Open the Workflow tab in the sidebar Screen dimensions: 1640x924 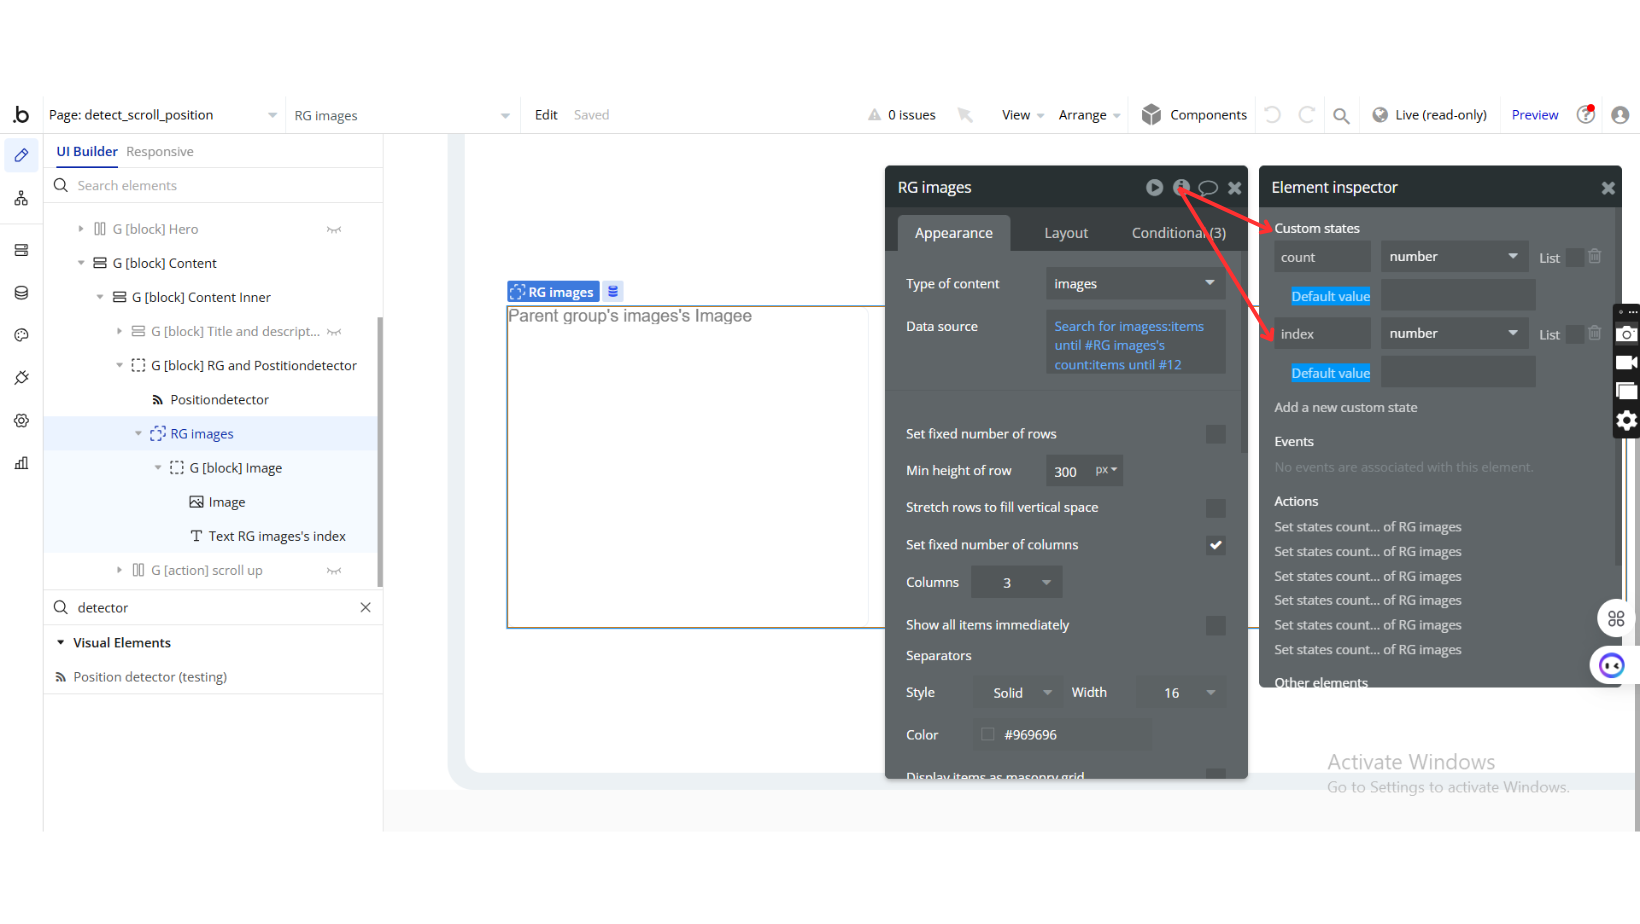21,199
